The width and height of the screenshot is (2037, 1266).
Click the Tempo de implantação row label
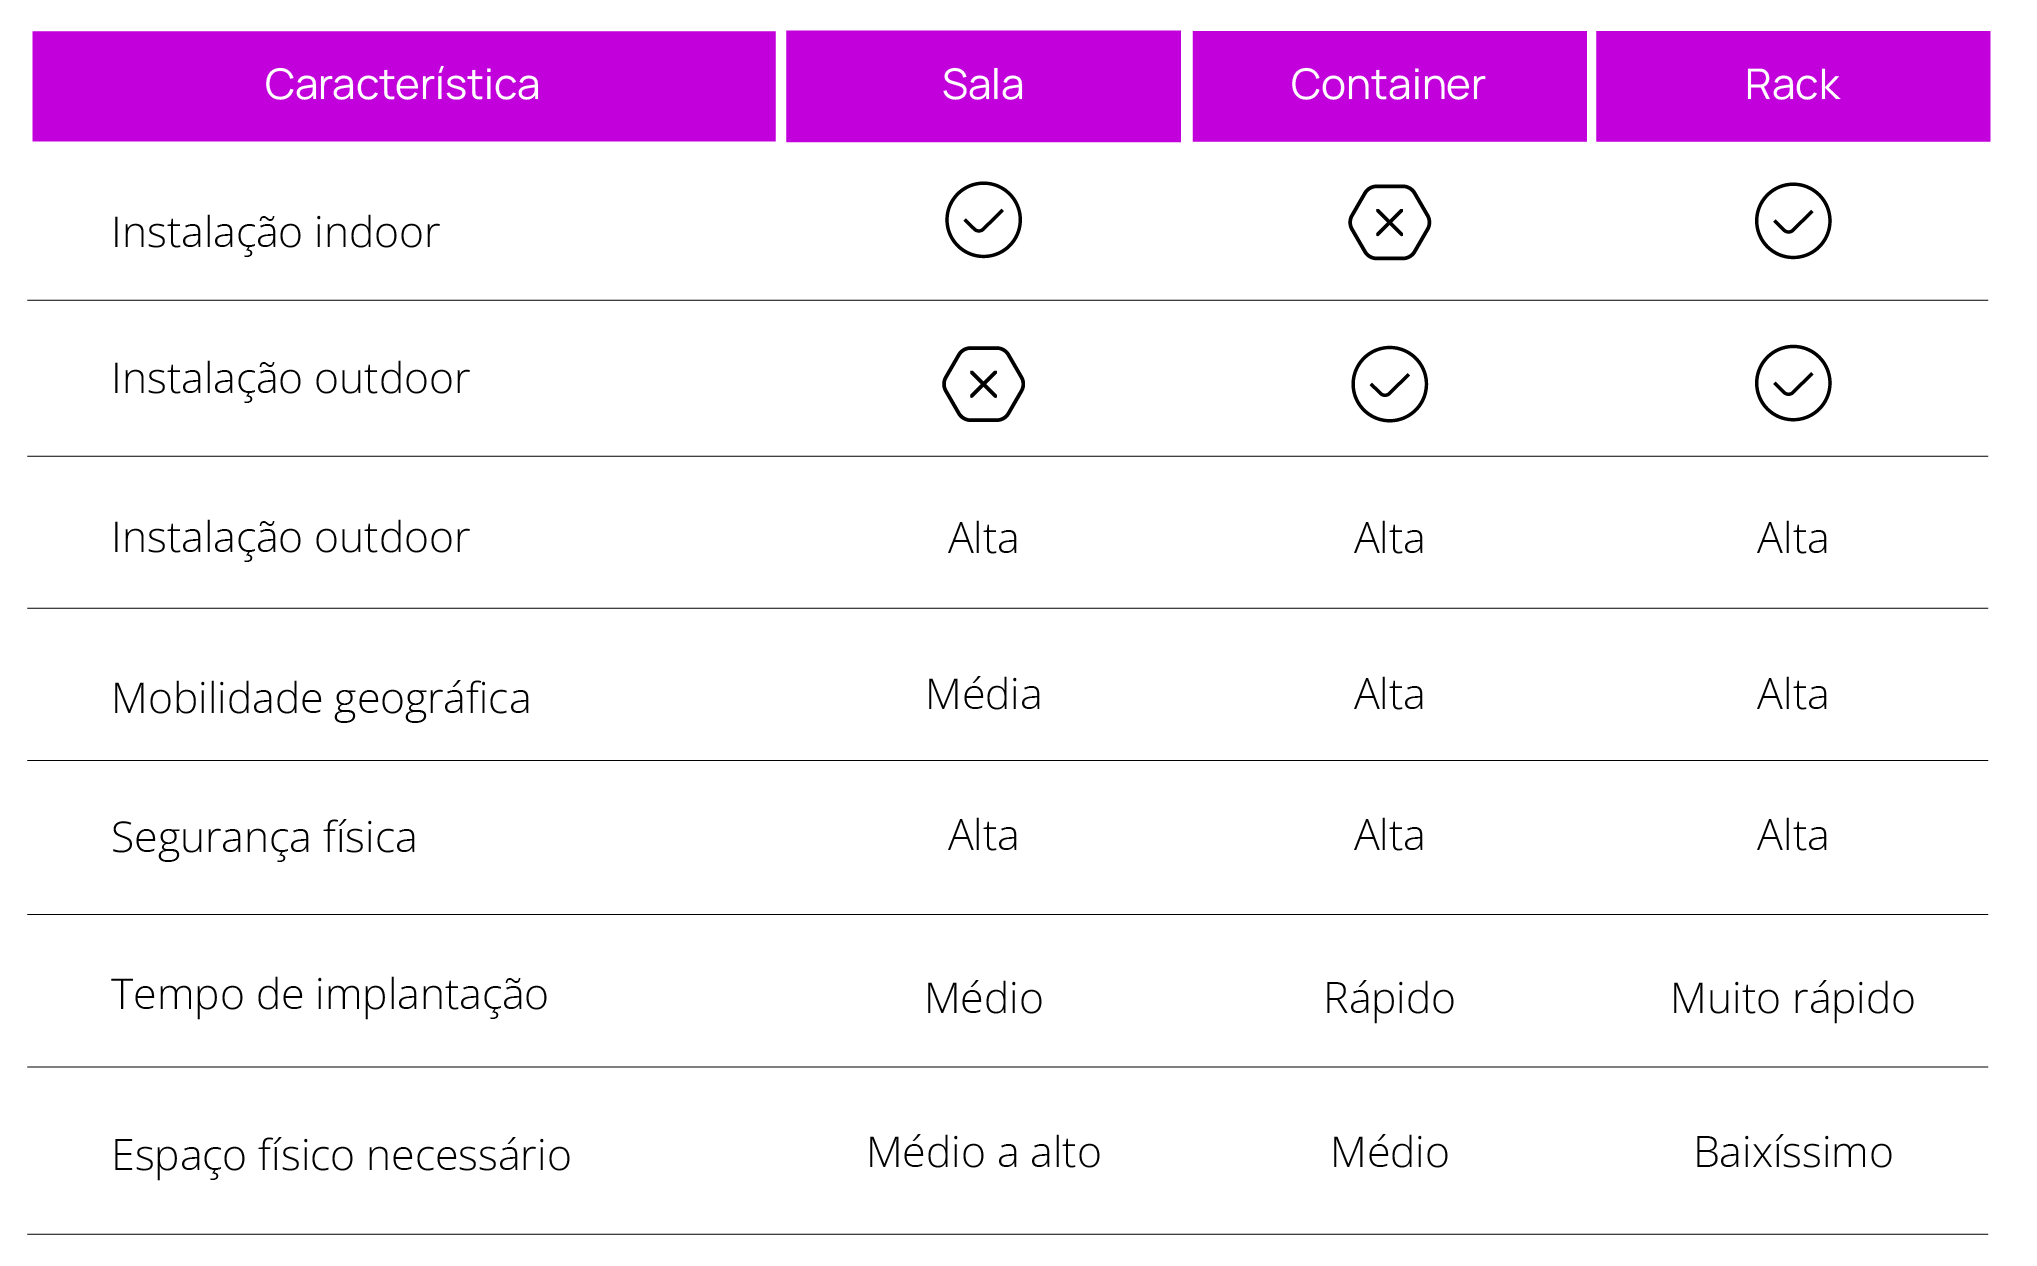[x=329, y=995]
